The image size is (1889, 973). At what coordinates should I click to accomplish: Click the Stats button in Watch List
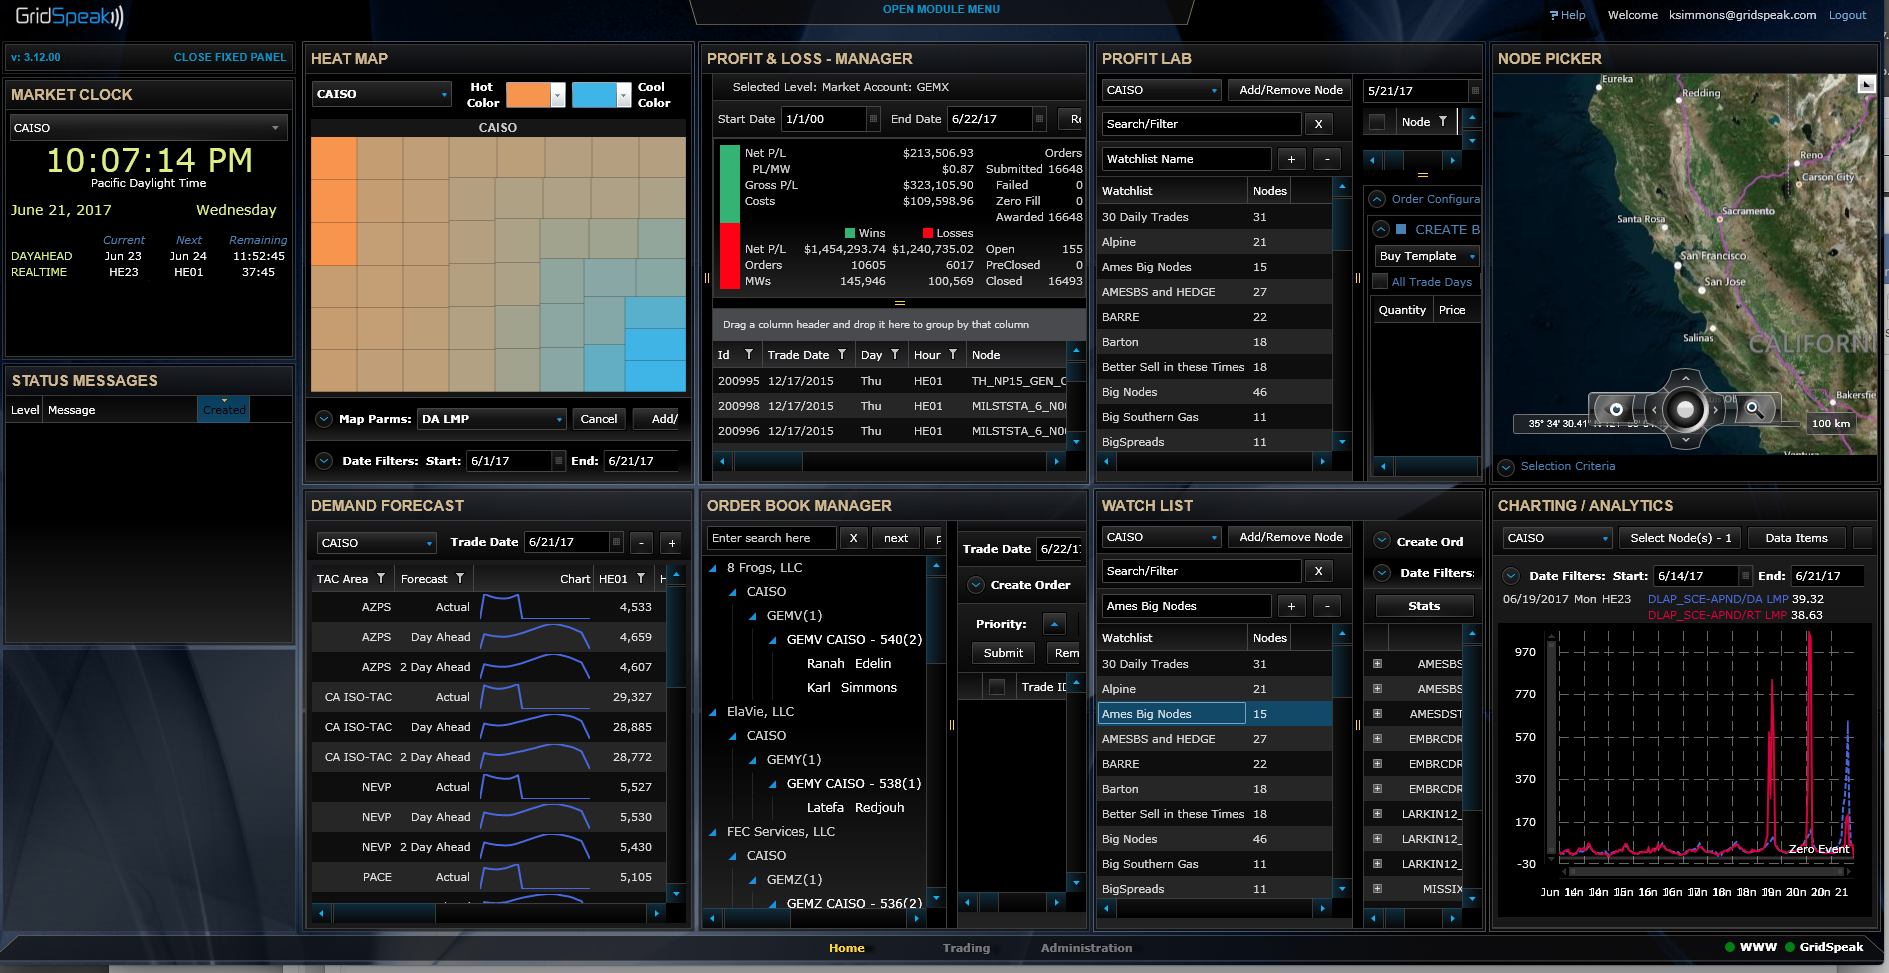(1424, 606)
